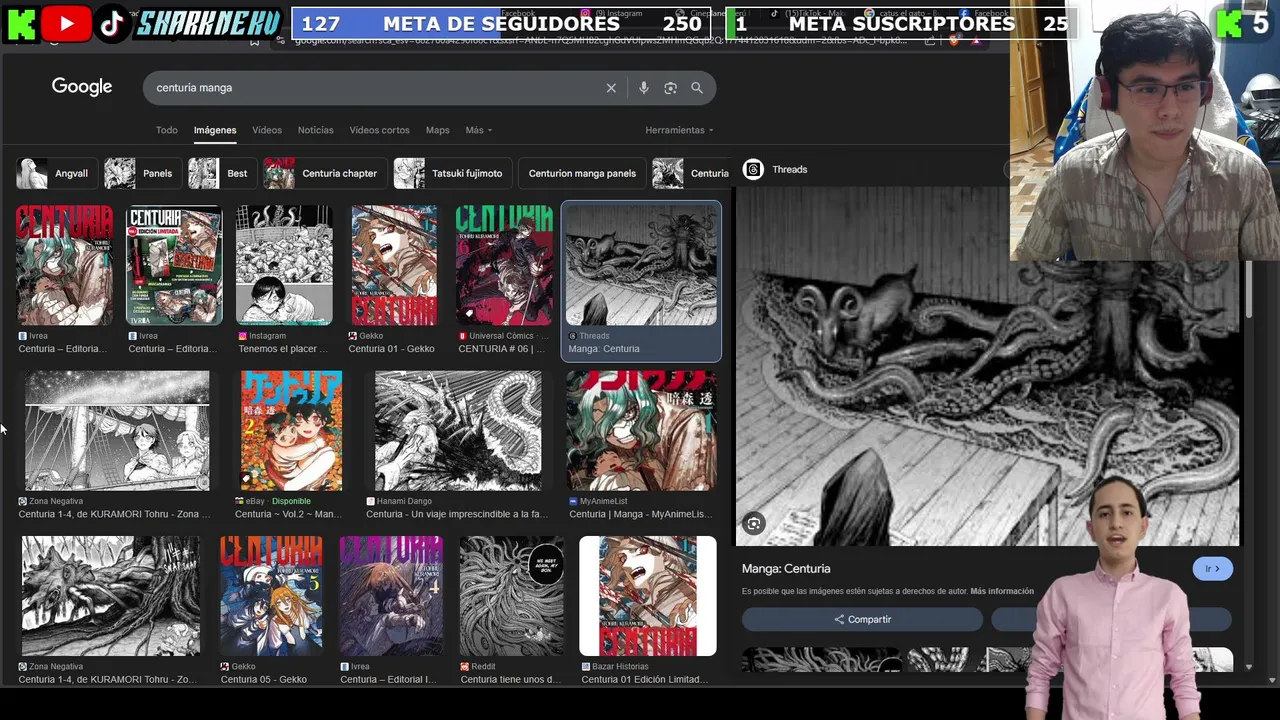Open the Gekko Centuria 05 thumbnail

pos(271,596)
